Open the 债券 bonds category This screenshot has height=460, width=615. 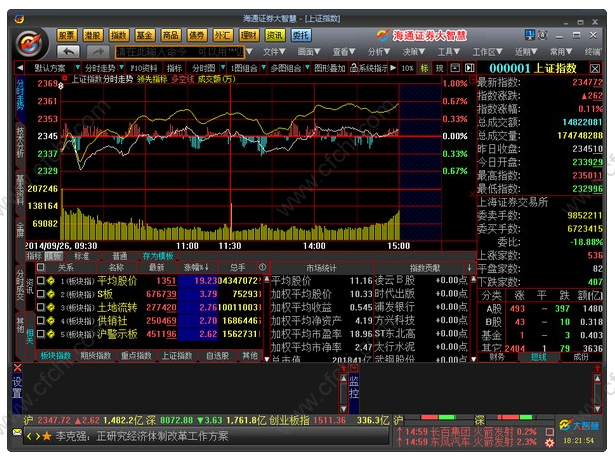197,36
